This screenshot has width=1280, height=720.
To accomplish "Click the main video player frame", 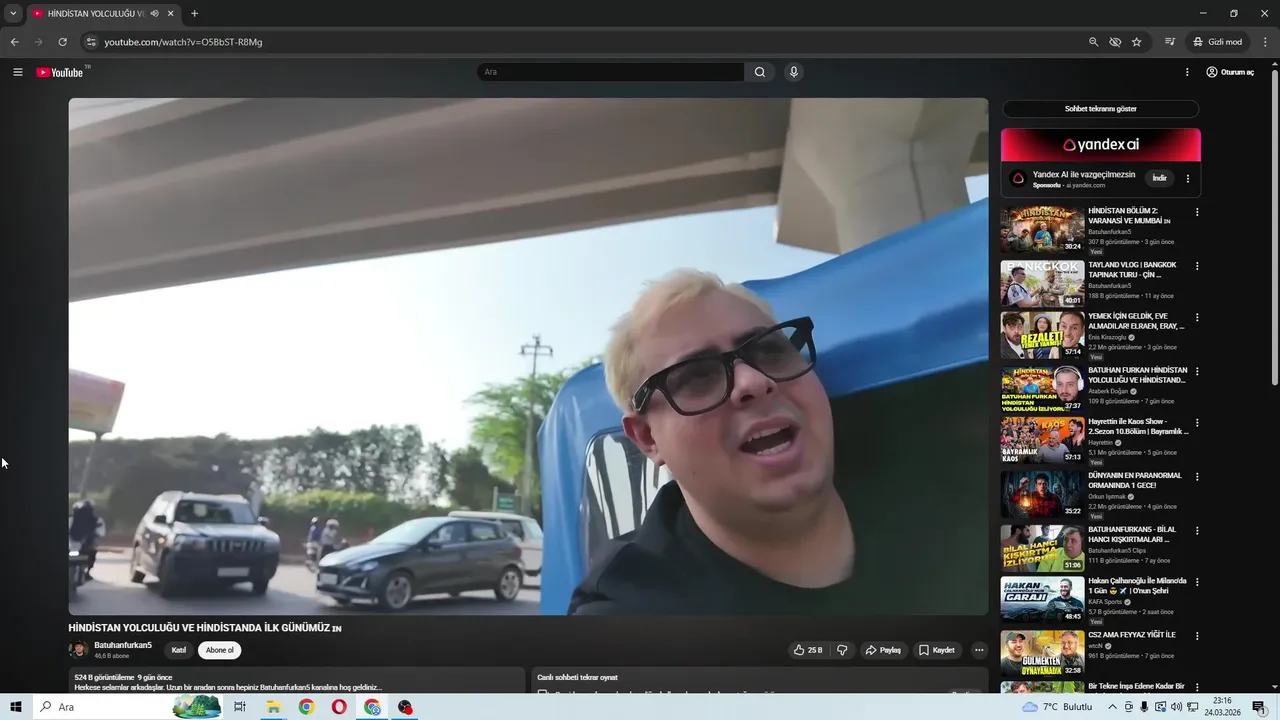I will coord(528,356).
